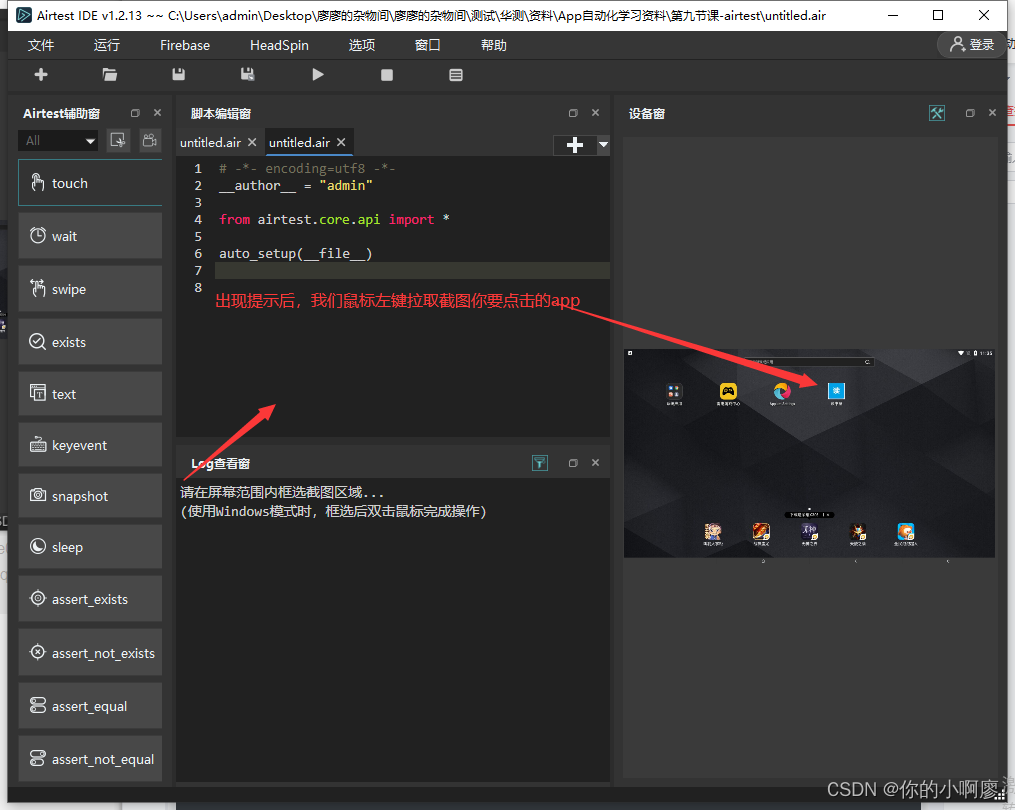
Task: Click the red flame game icon in device dock
Action: 761,532
